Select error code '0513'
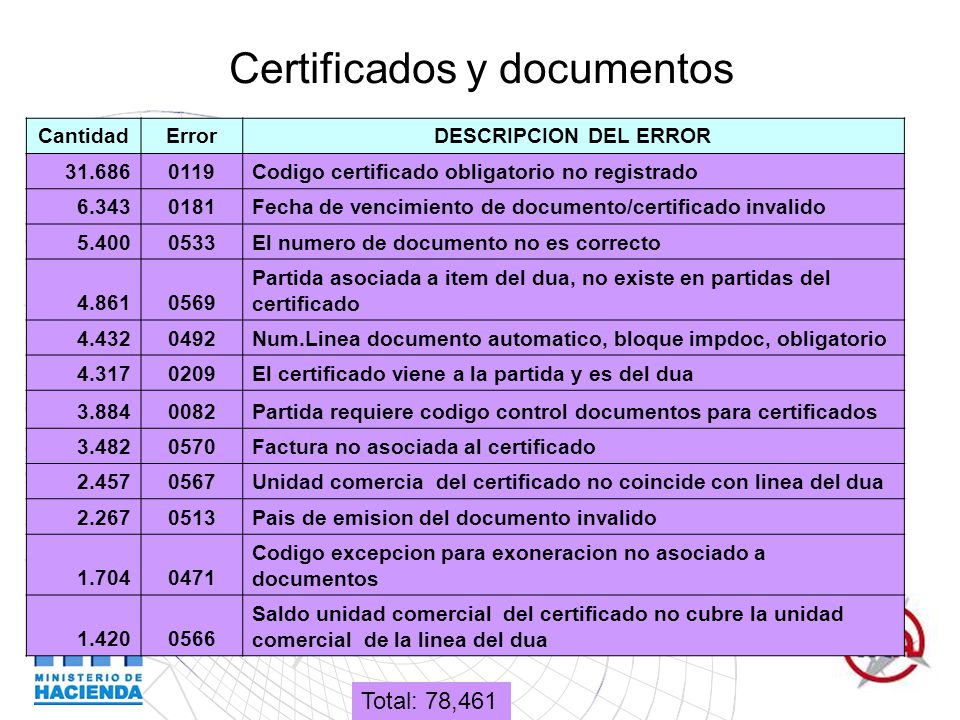 coord(192,519)
